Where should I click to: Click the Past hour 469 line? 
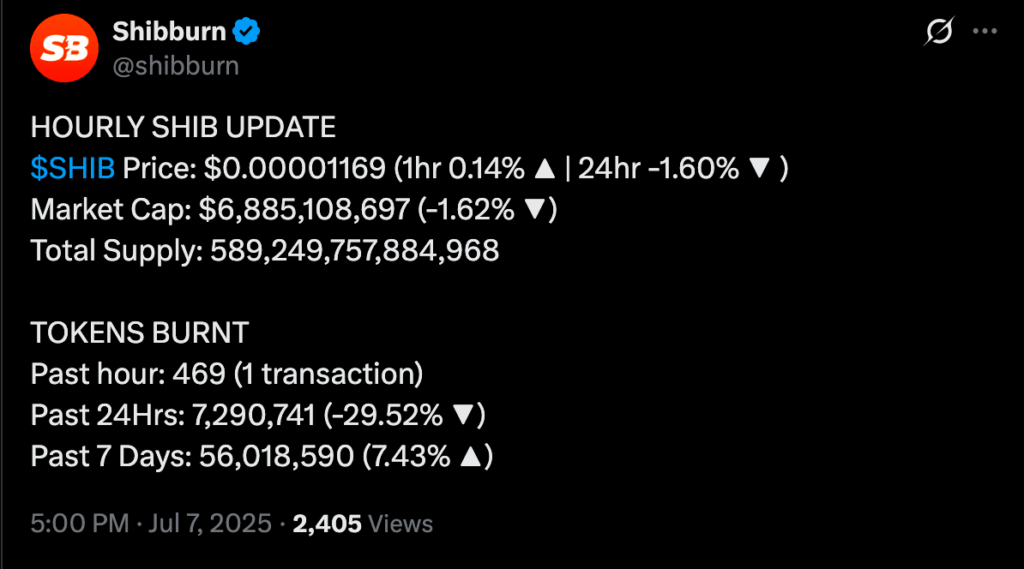(x=227, y=374)
